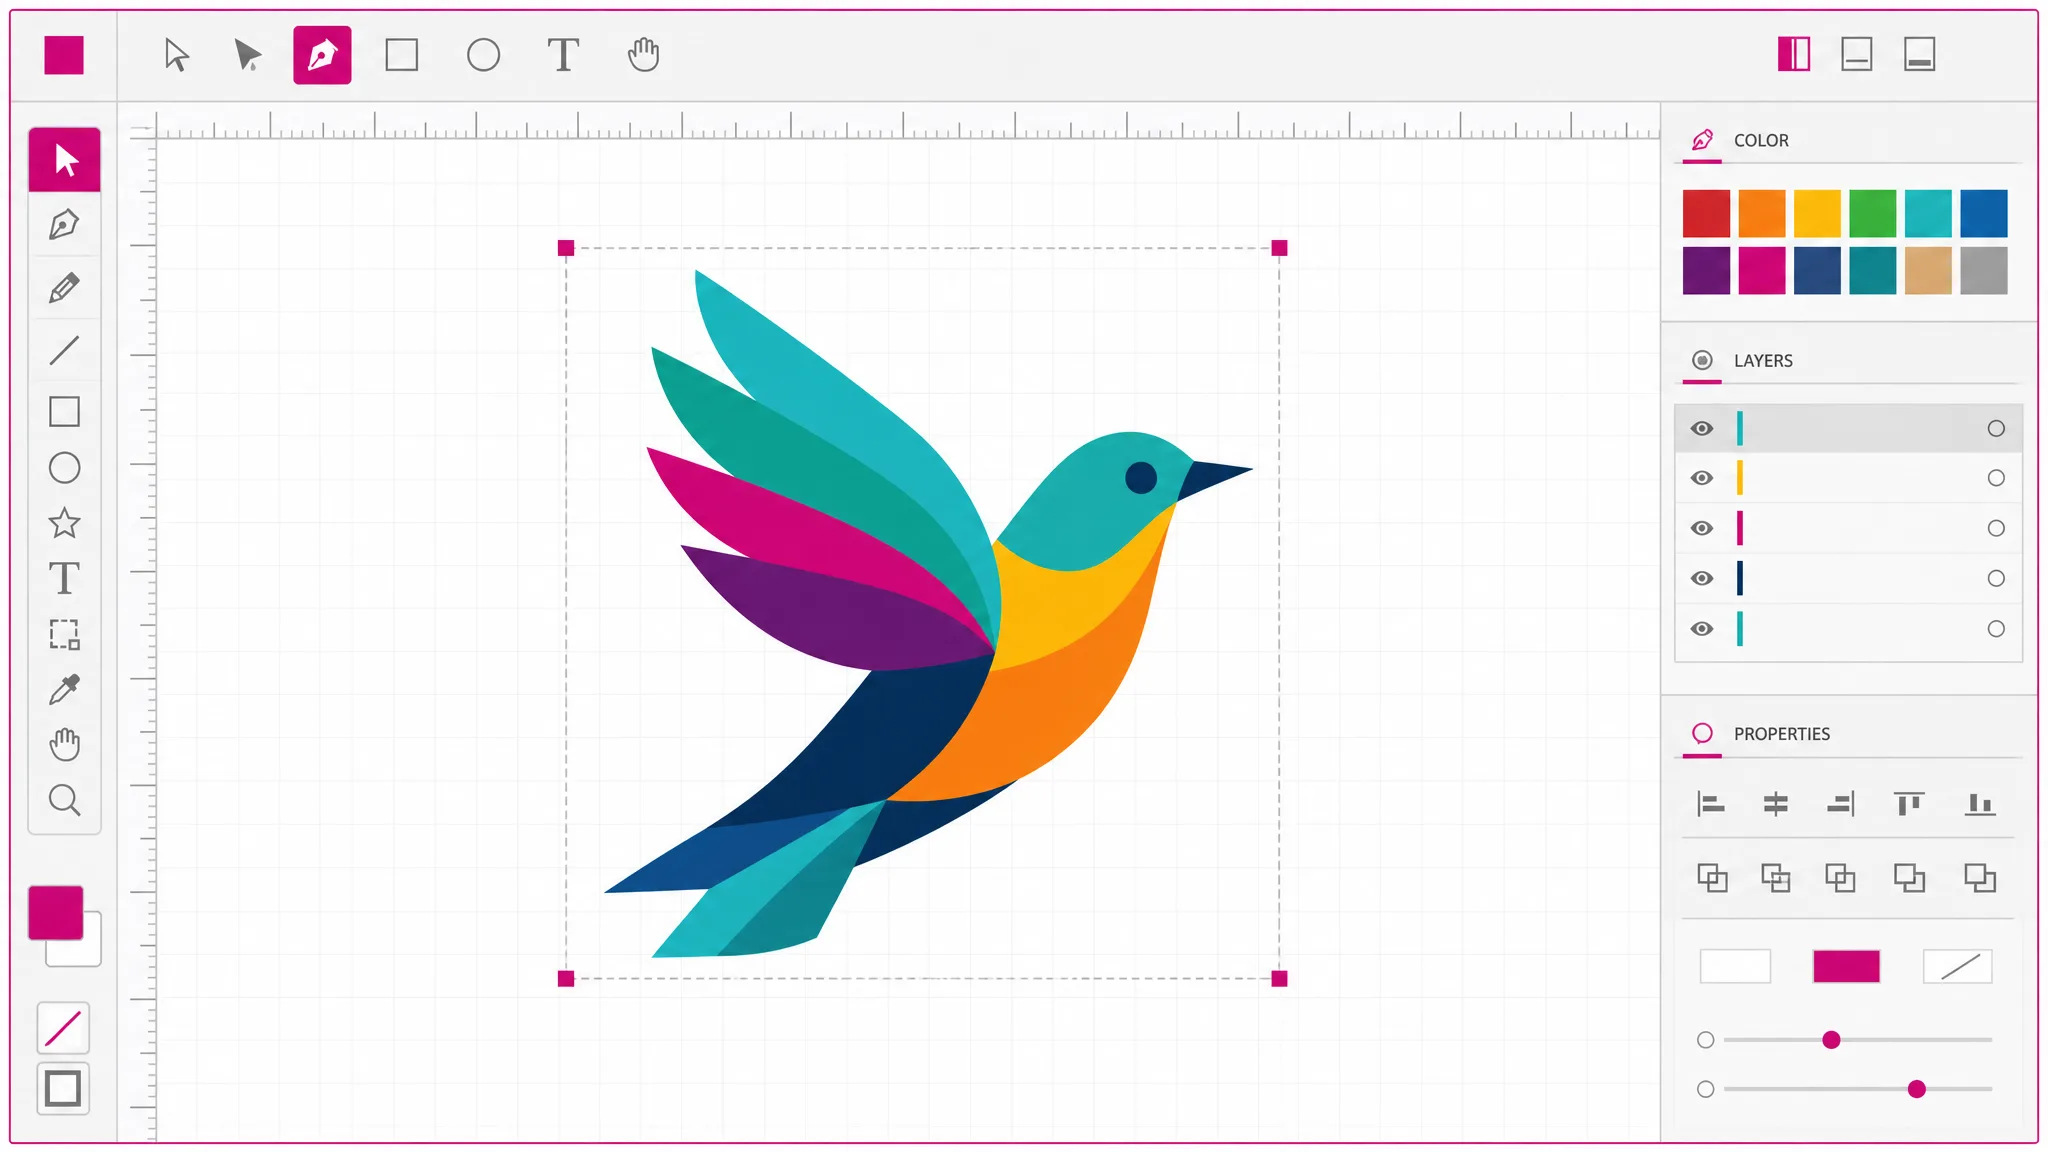Toggle the side panel layout icon
Image resolution: width=2048 pixels, height=1152 pixels.
1794,54
